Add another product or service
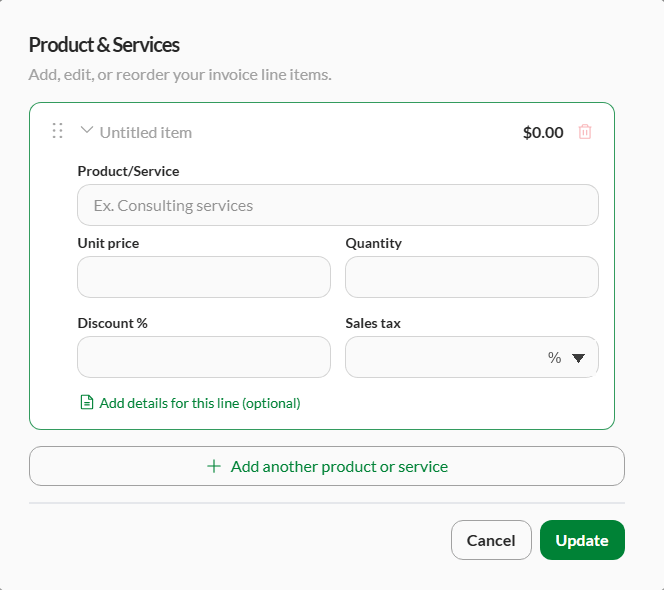 327,466
